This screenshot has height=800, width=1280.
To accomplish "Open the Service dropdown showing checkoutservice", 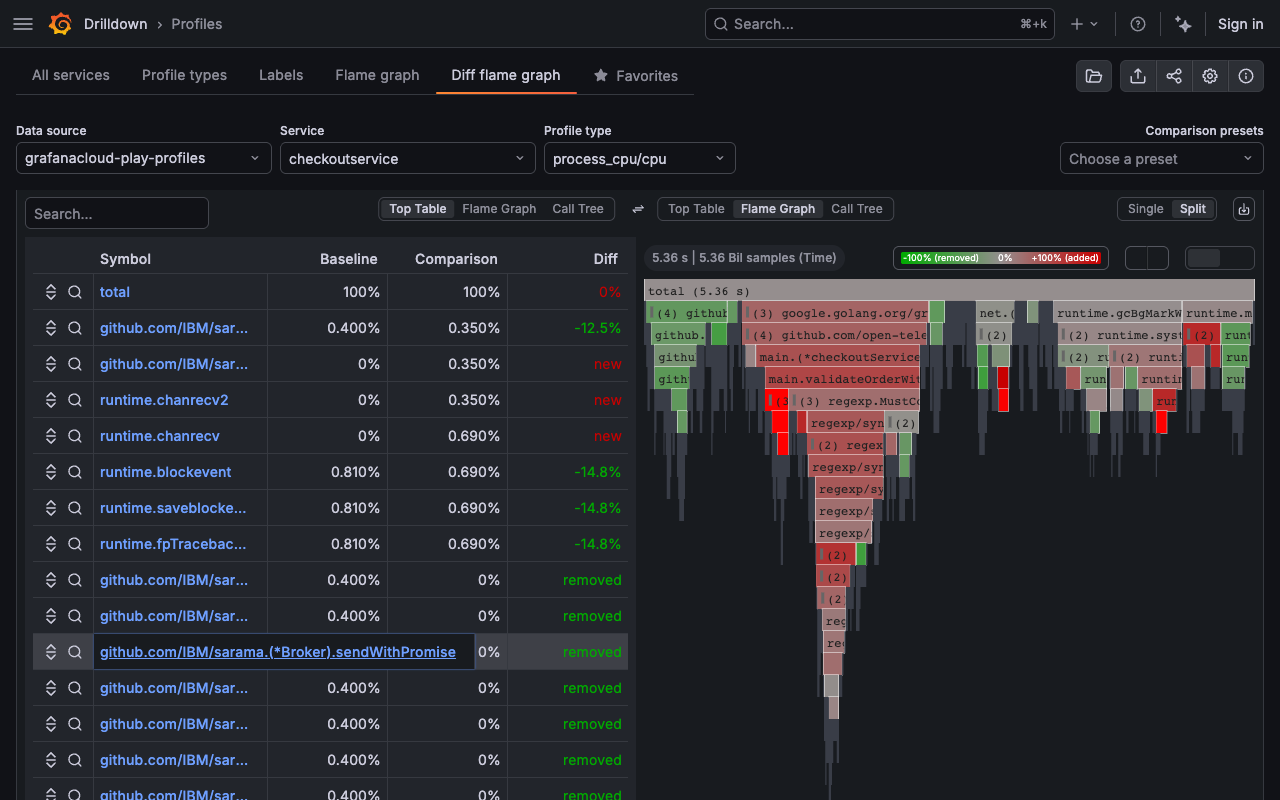I will 408,158.
